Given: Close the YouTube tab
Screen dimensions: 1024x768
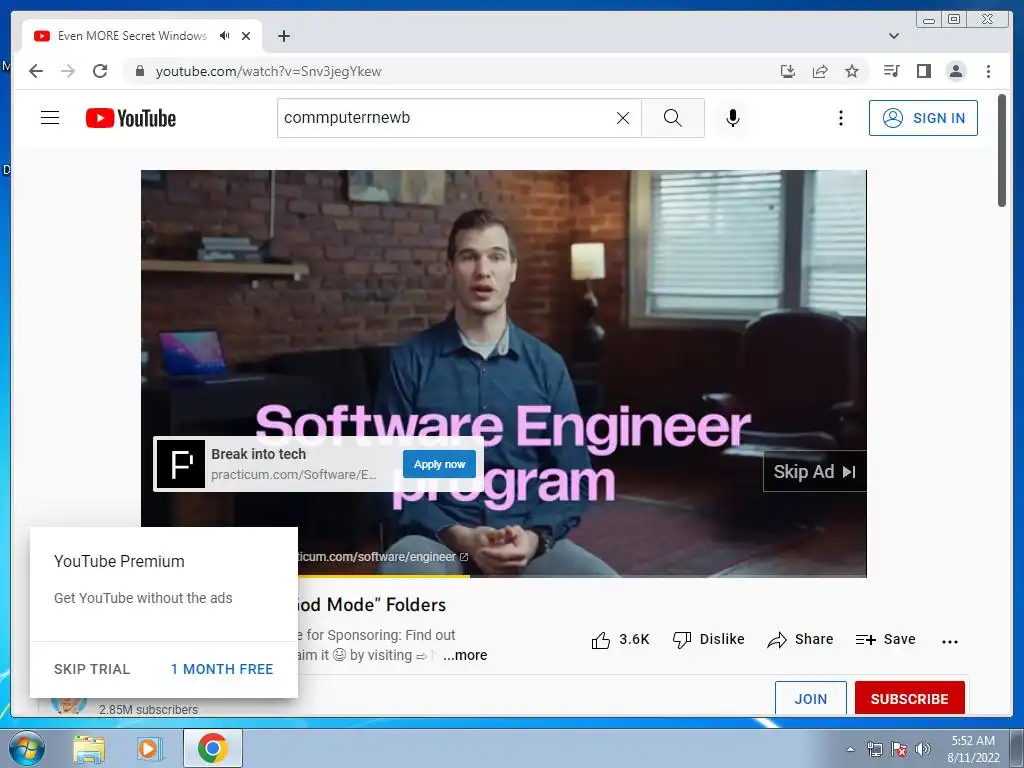Looking at the screenshot, I should click(x=246, y=36).
